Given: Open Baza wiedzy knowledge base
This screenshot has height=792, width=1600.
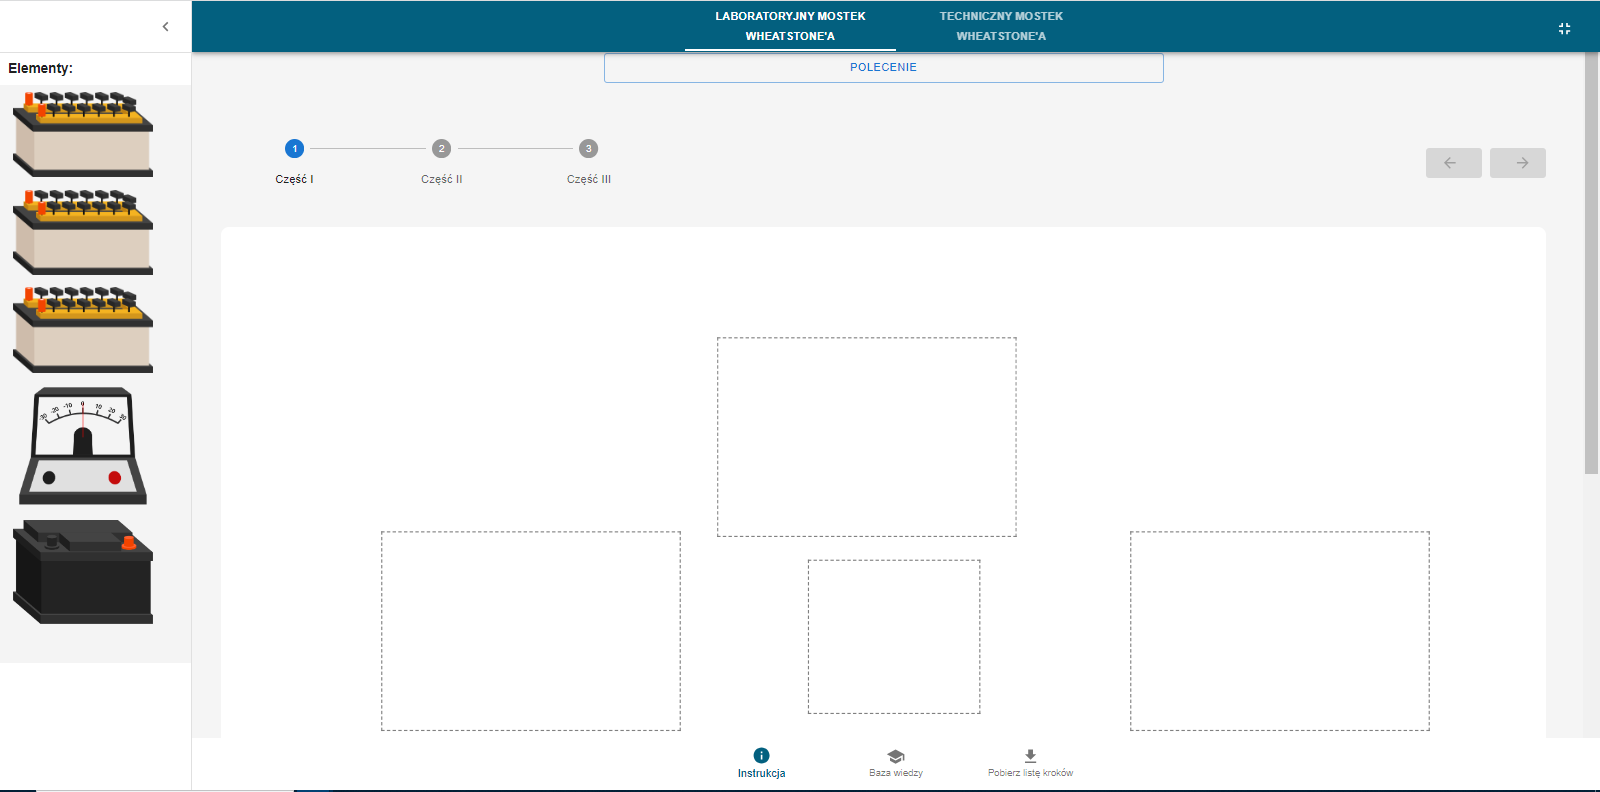Looking at the screenshot, I should [896, 763].
